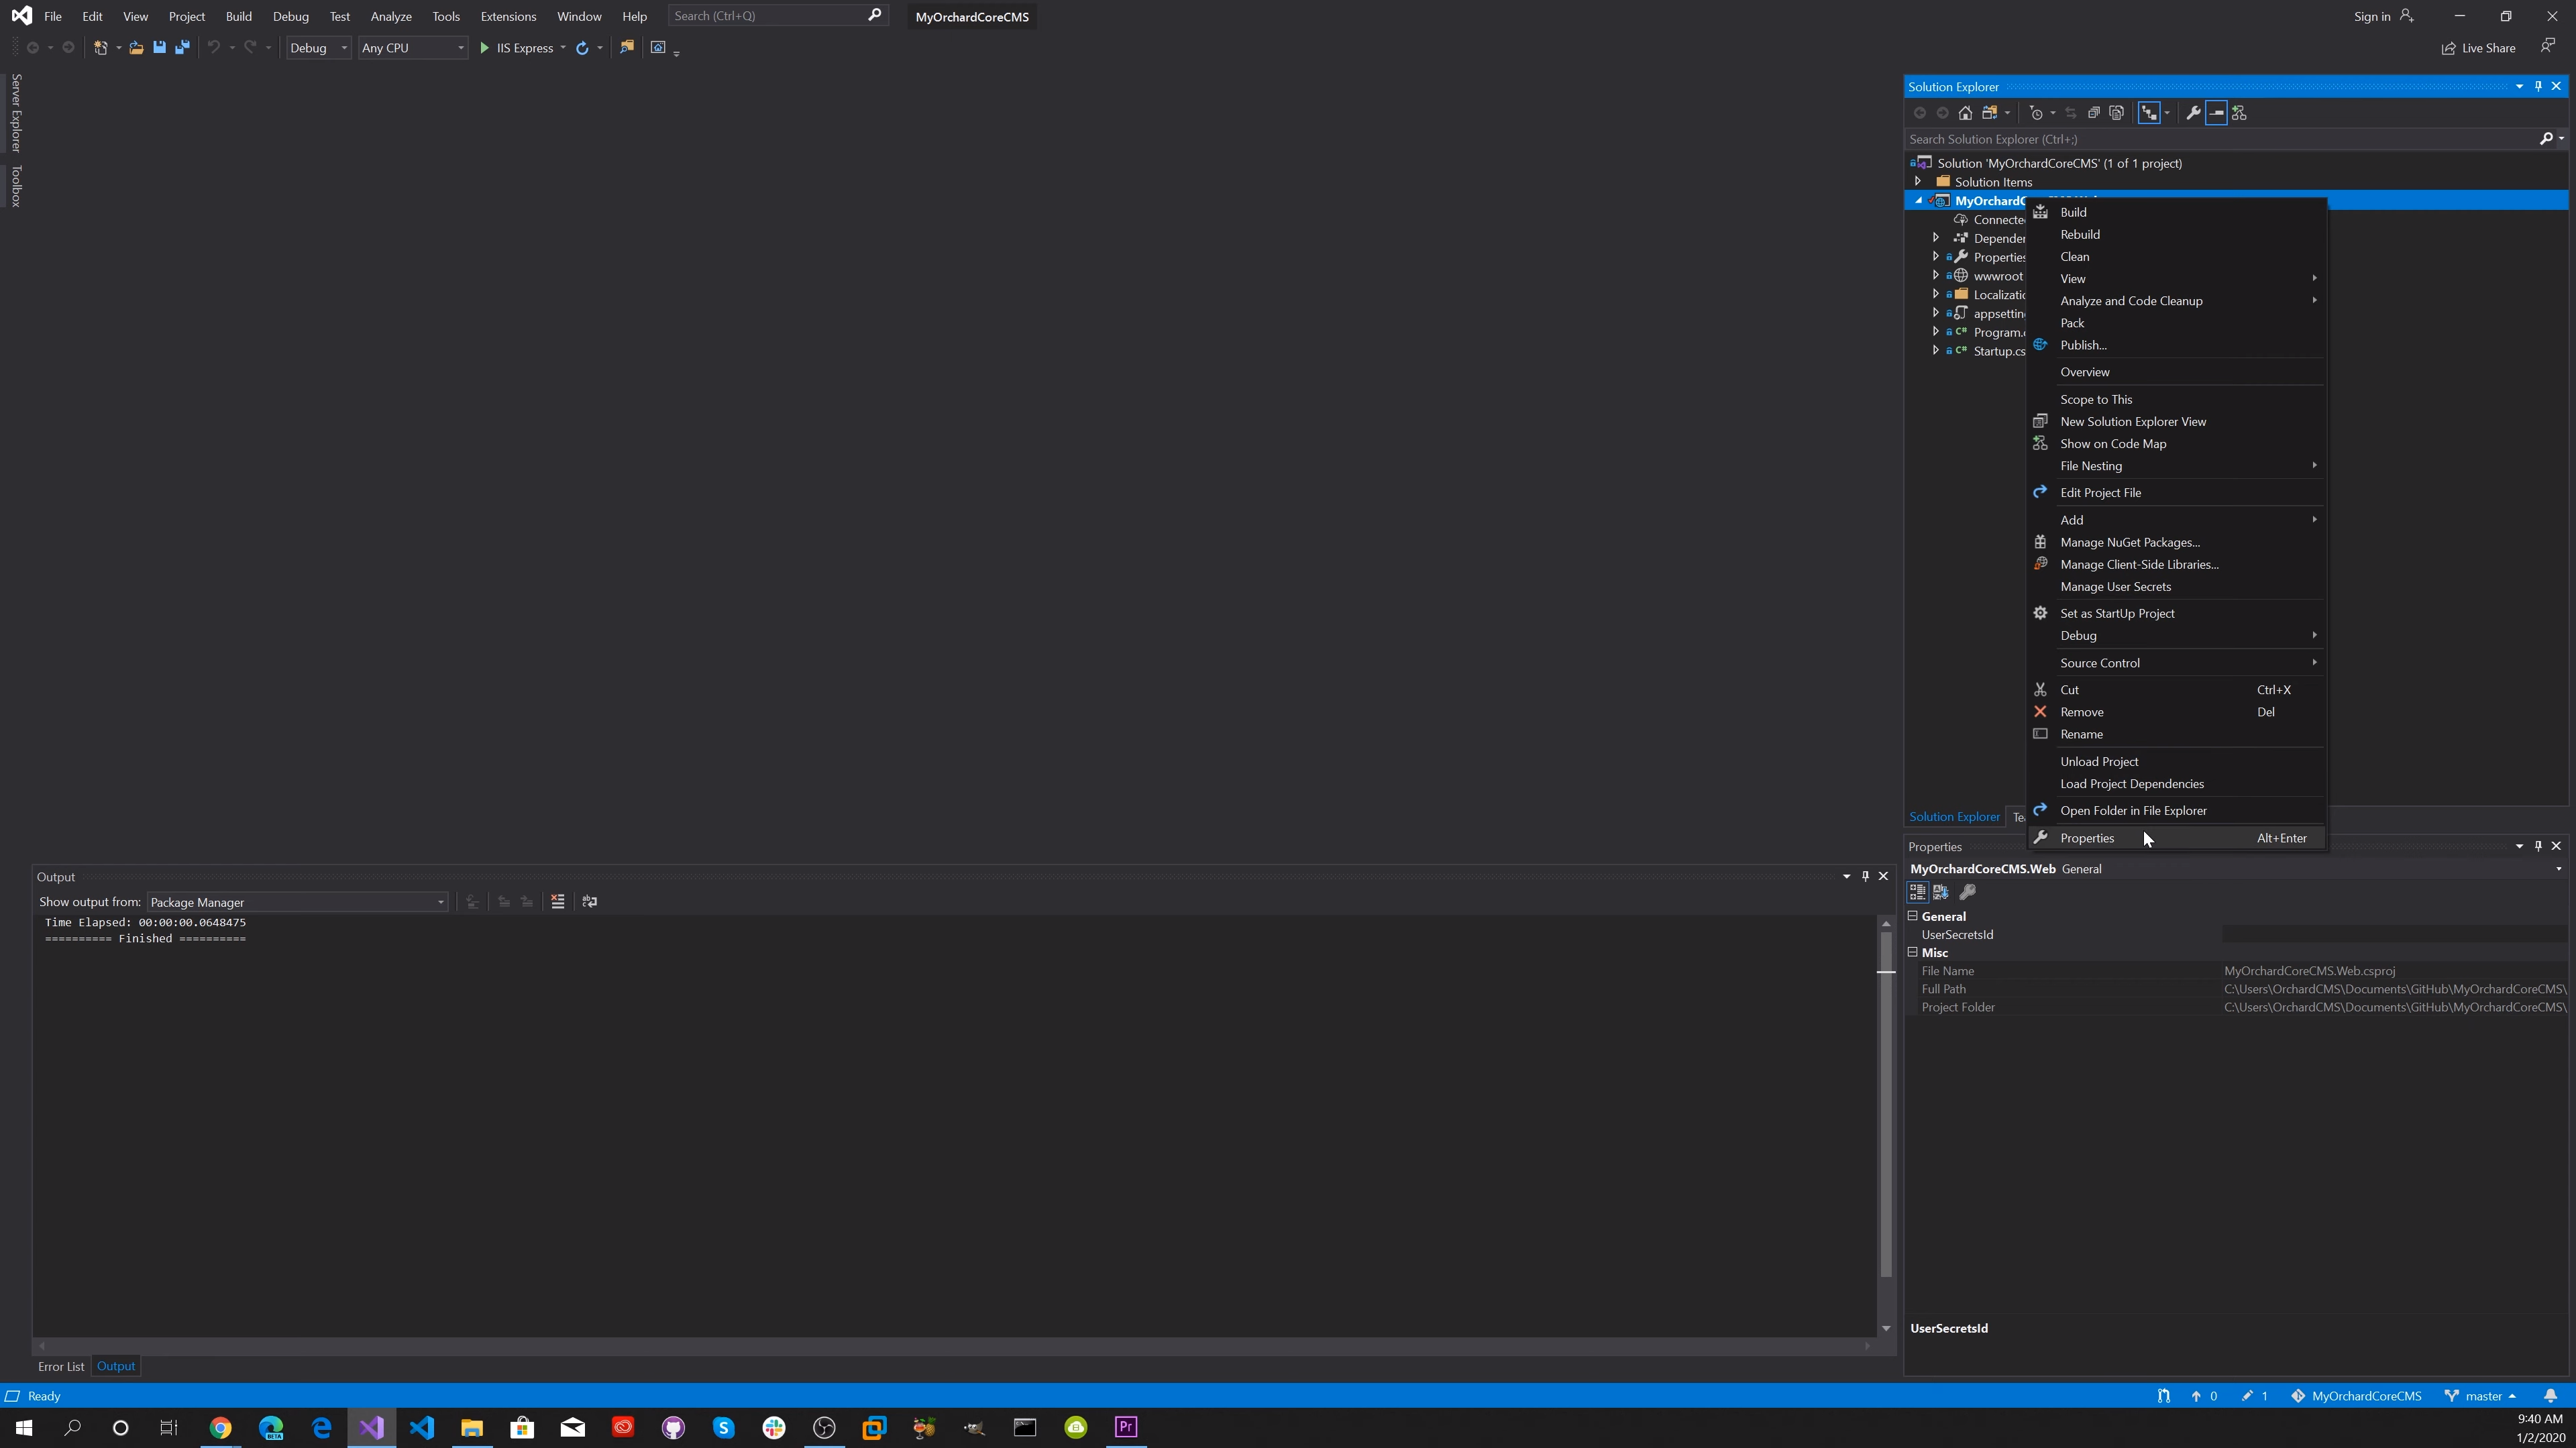Open the Any CPU platform dropdown
The image size is (2576, 1448).
click(413, 47)
